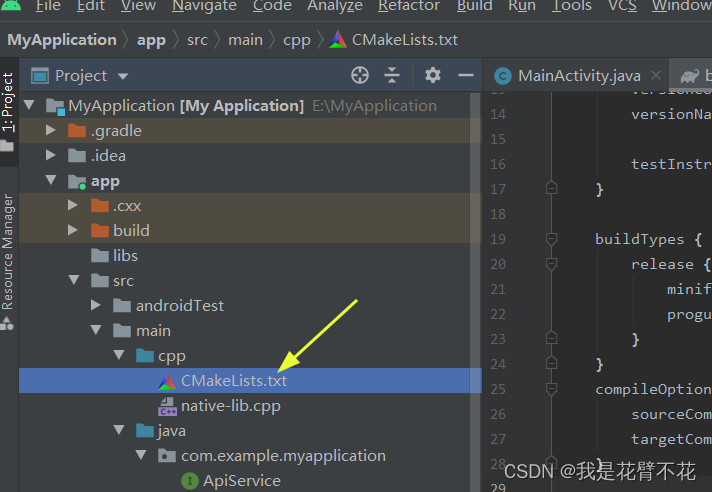The height and width of the screenshot is (492, 712).
Task: Open the VCS menu
Action: point(622,5)
